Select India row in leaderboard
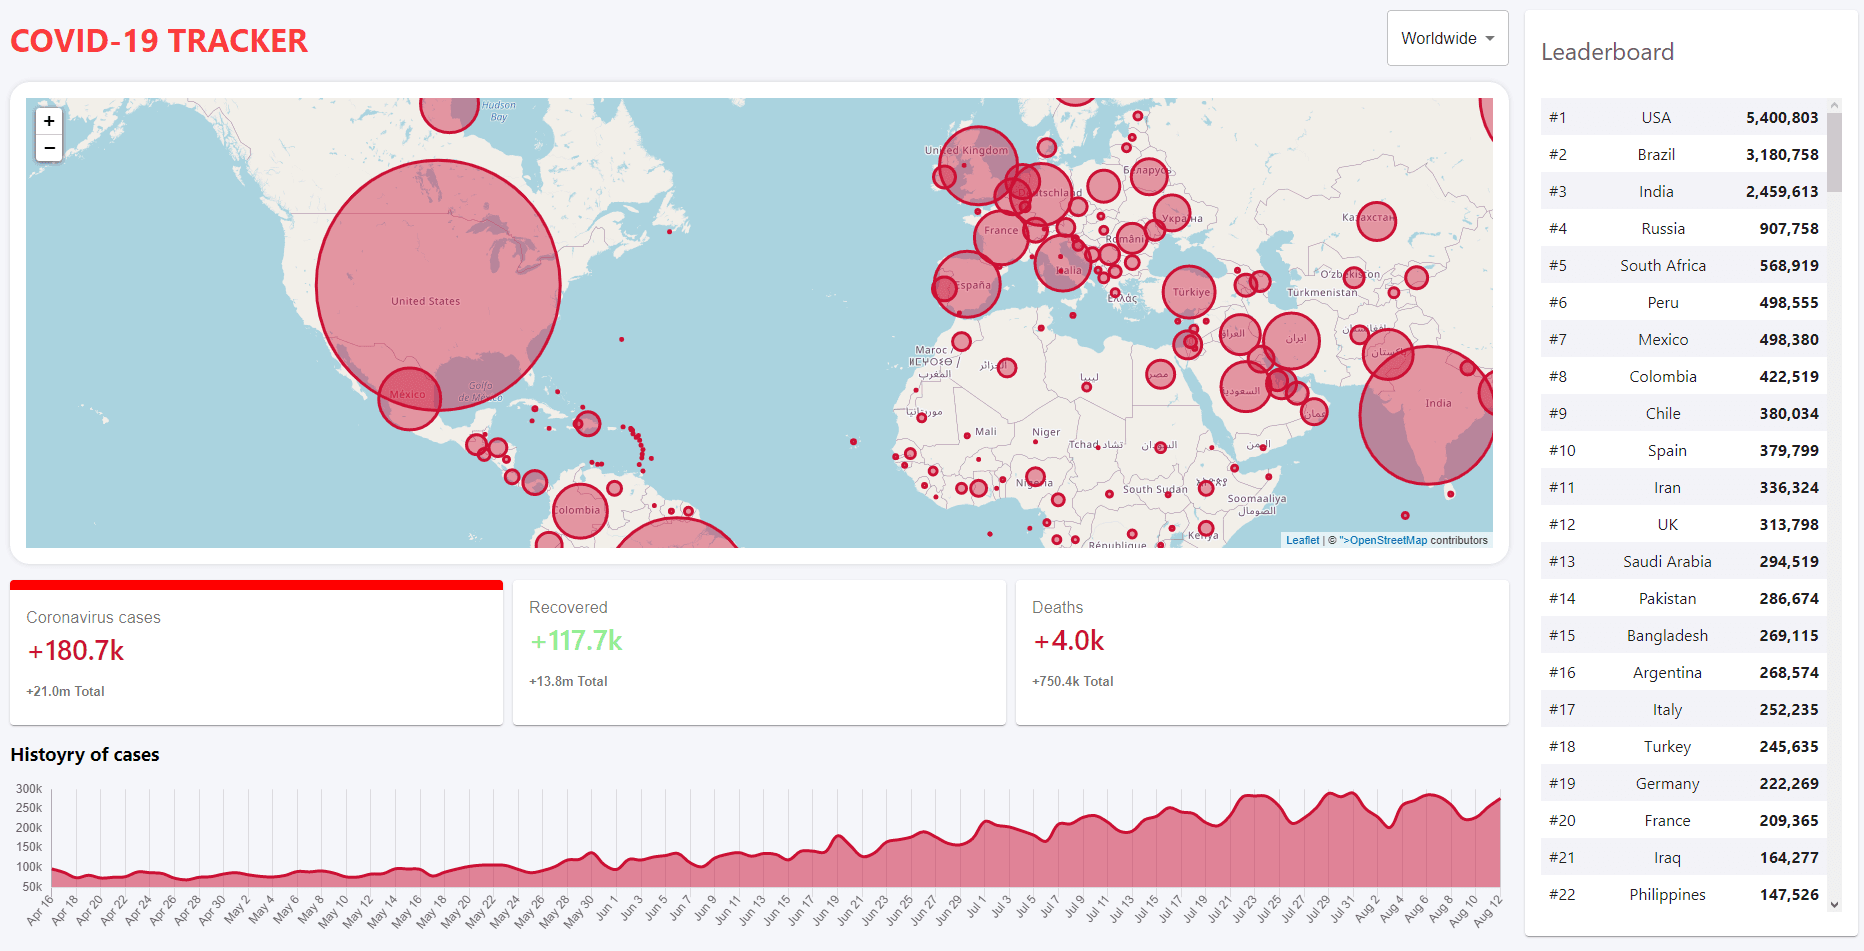 pyautogui.click(x=1684, y=191)
